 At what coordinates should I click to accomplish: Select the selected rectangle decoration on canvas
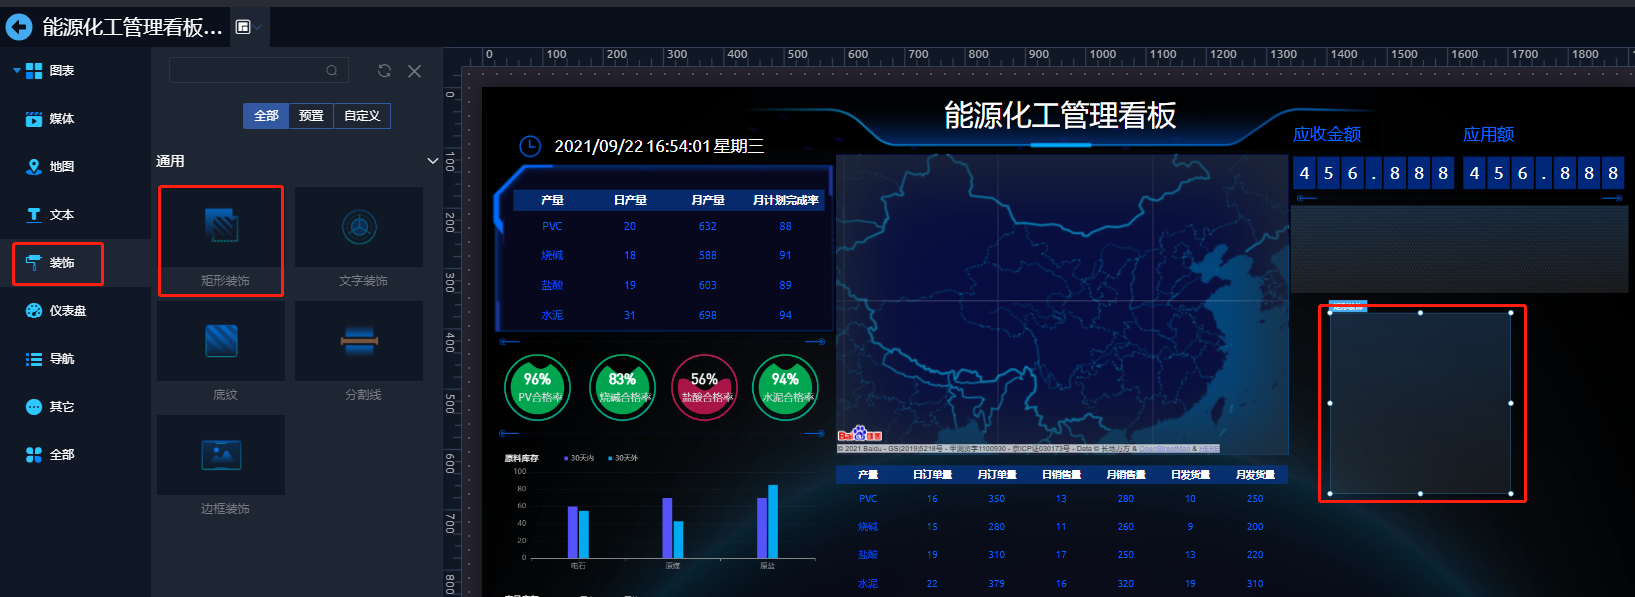tap(1420, 403)
